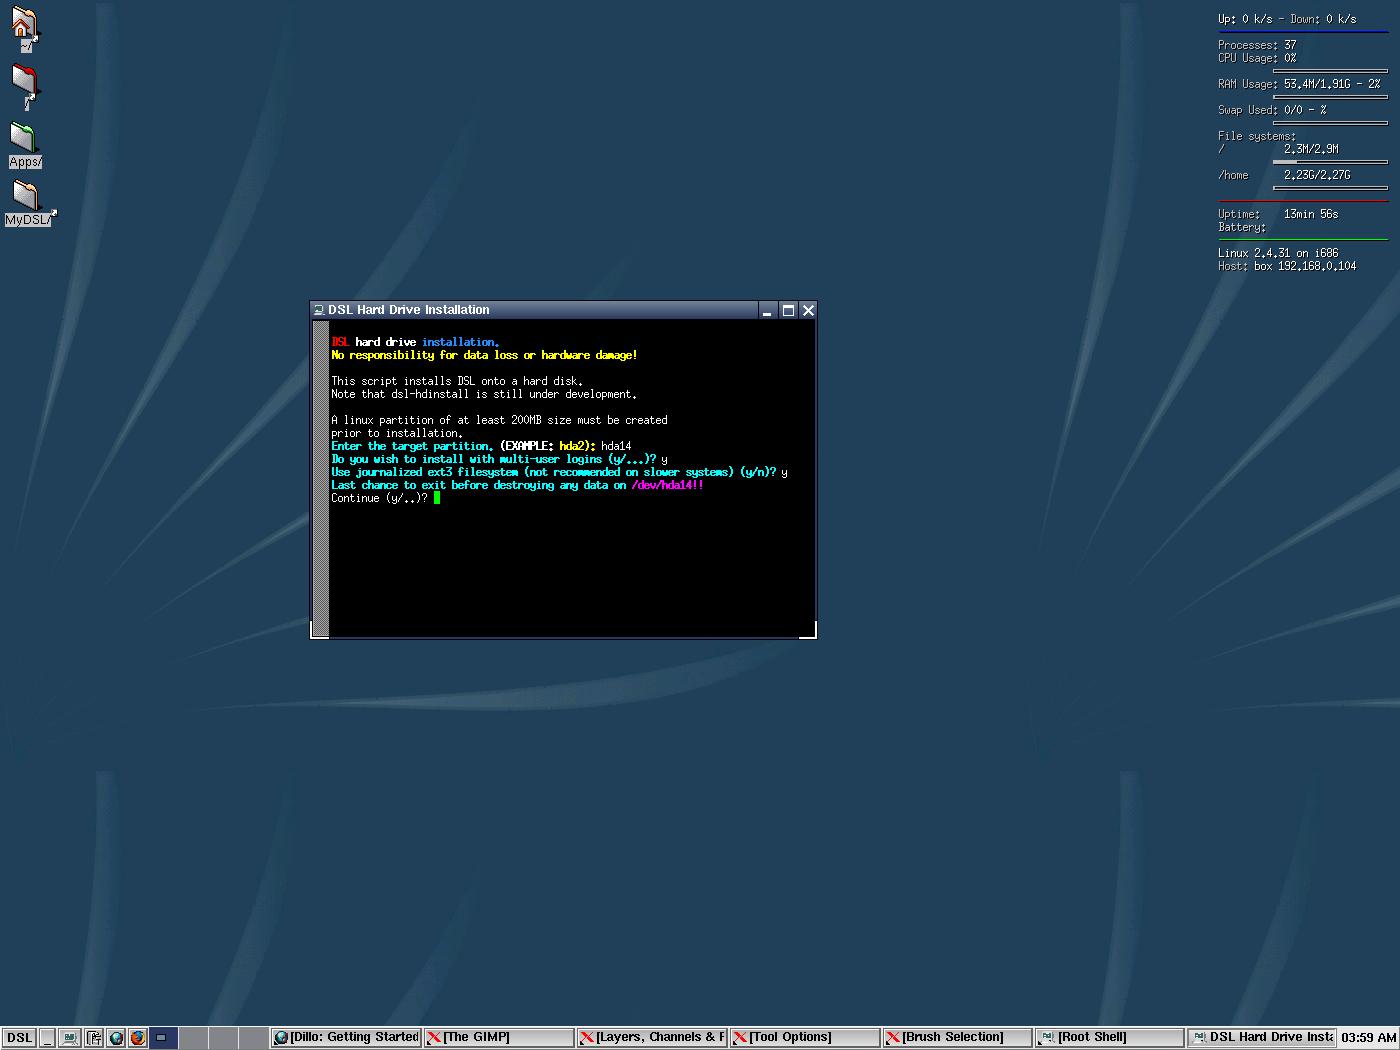Open the red folder desktop icon below home
Viewport: 1400px width, 1050px height.
click(25, 86)
